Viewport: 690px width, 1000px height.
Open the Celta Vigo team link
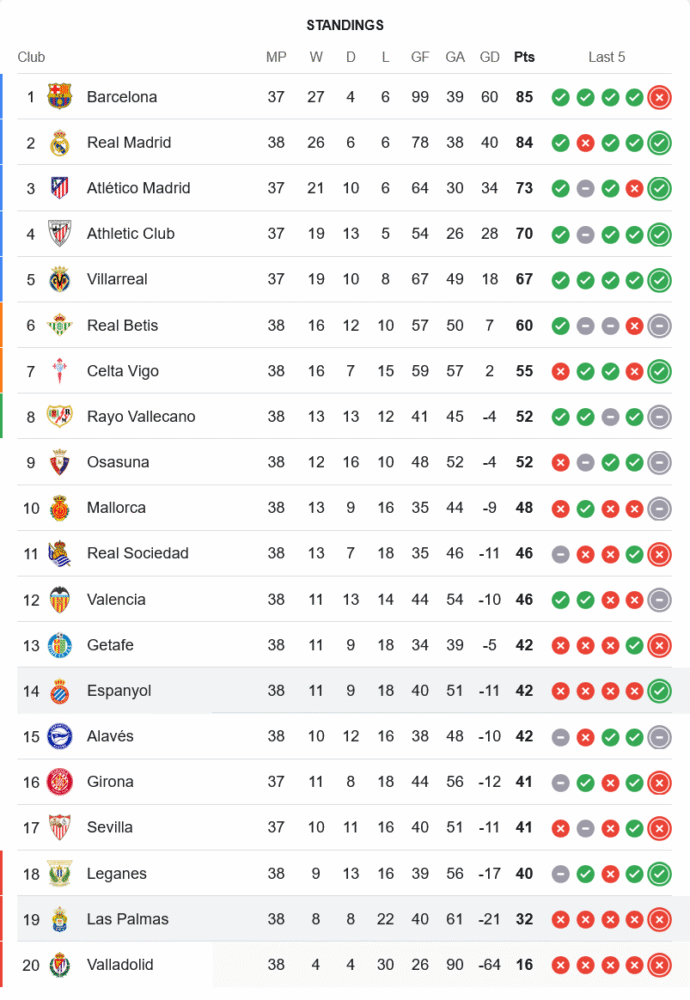(123, 371)
